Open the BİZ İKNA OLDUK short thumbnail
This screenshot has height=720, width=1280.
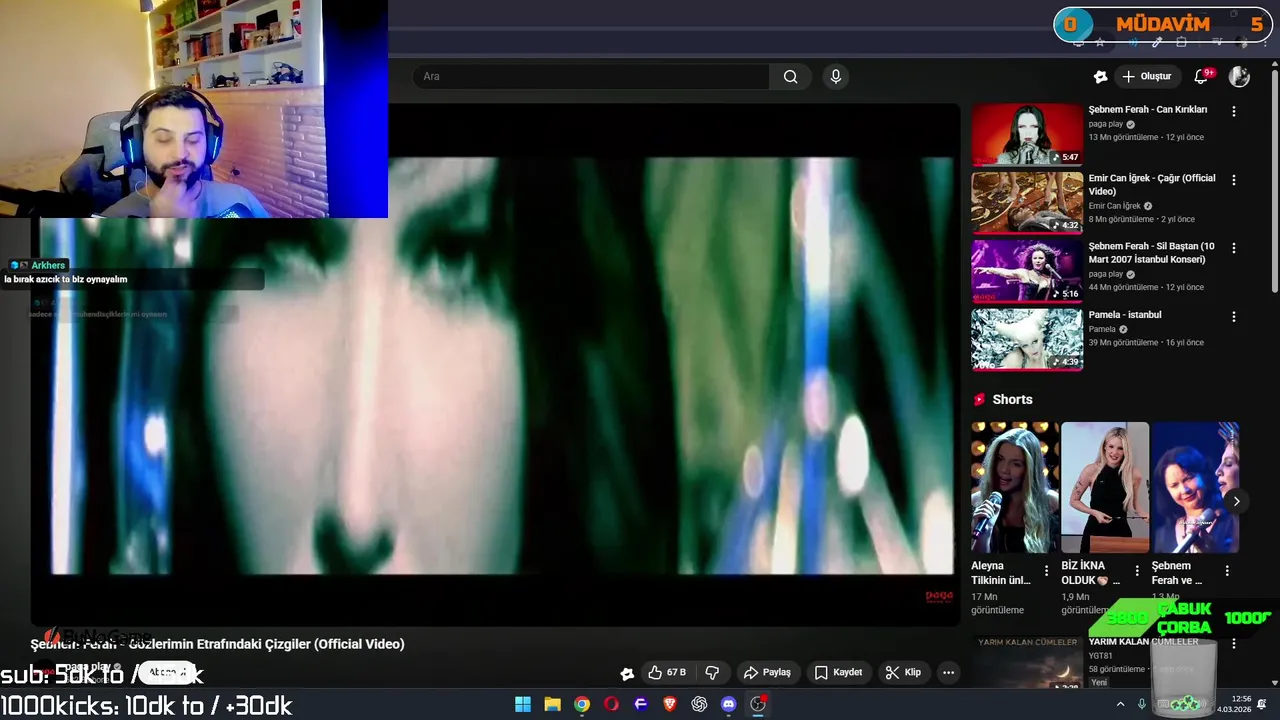(x=1105, y=487)
